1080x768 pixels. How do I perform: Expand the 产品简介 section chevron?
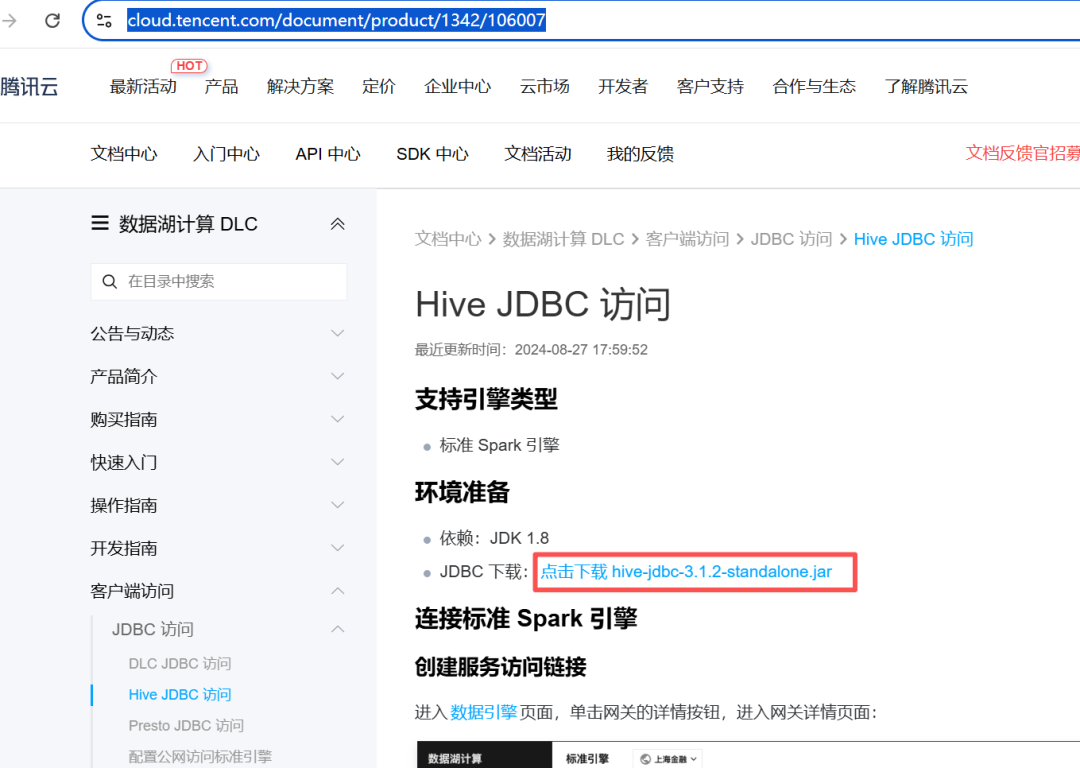[x=338, y=376]
